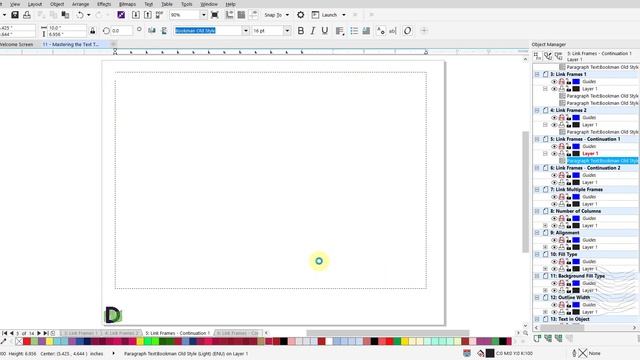This screenshot has width=640, height=360.
Task: Toggle the eye on Guides under 4: Link Frames 2
Action: tap(554, 118)
